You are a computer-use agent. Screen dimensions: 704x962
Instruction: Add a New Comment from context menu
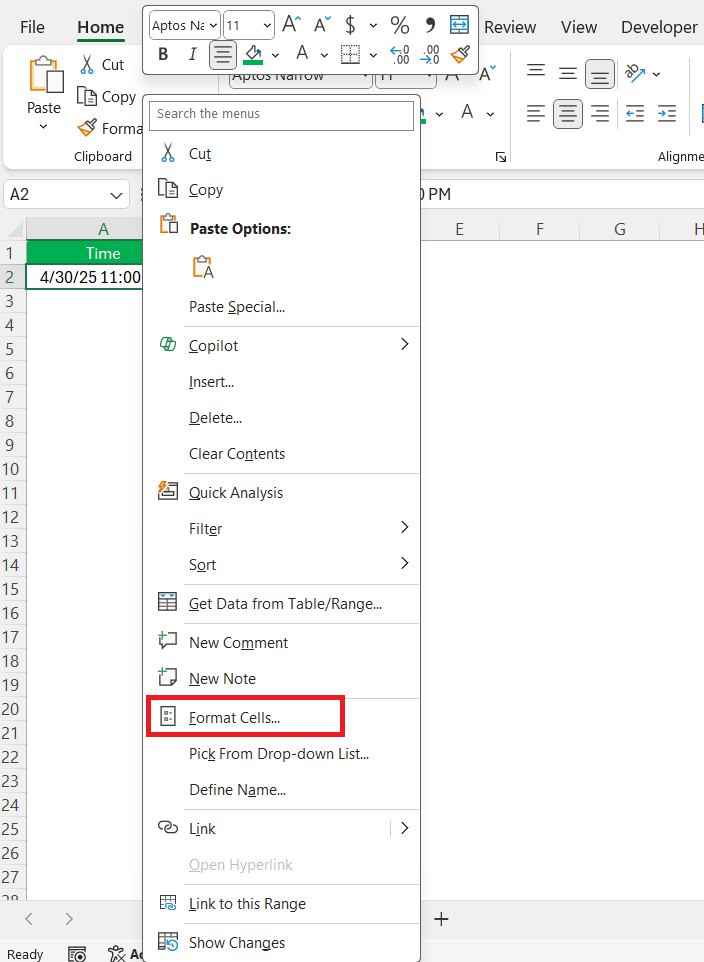[281, 642]
